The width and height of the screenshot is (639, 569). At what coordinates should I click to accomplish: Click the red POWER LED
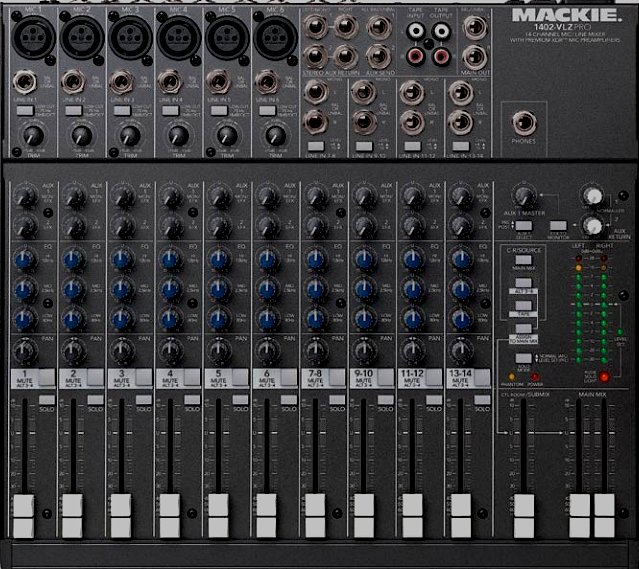click(x=535, y=377)
